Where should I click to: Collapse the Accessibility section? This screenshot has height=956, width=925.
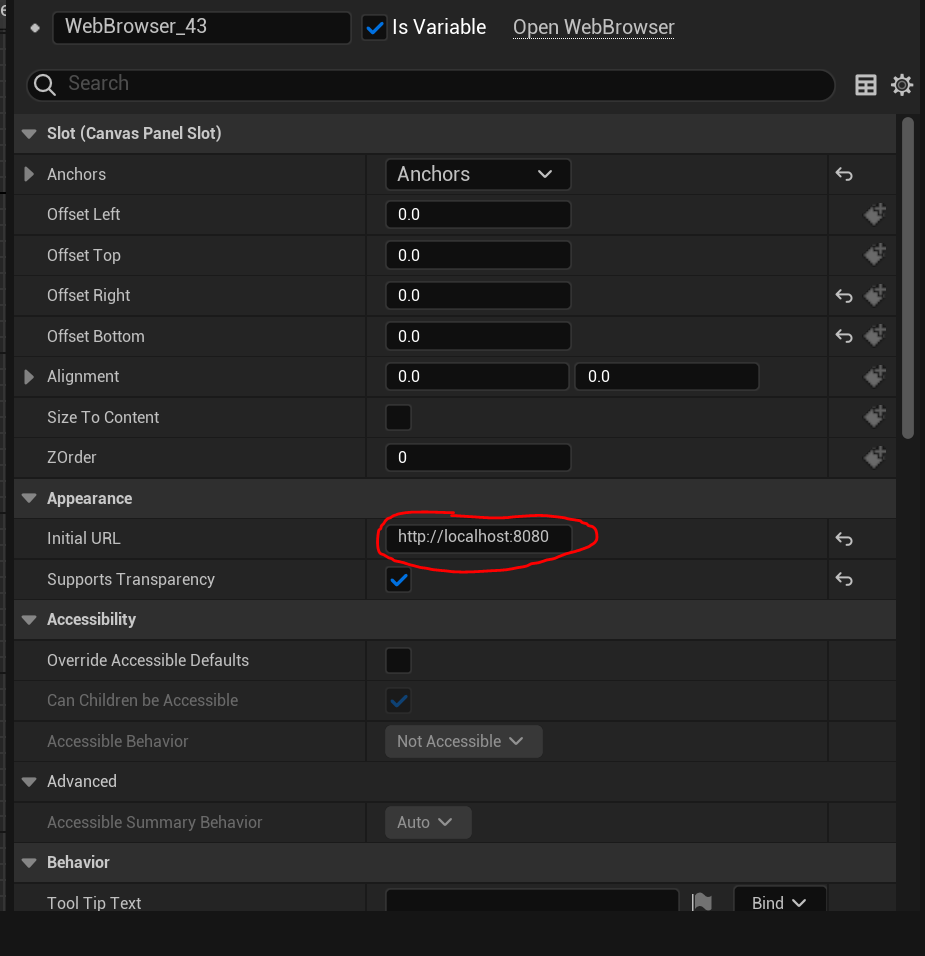coord(29,619)
